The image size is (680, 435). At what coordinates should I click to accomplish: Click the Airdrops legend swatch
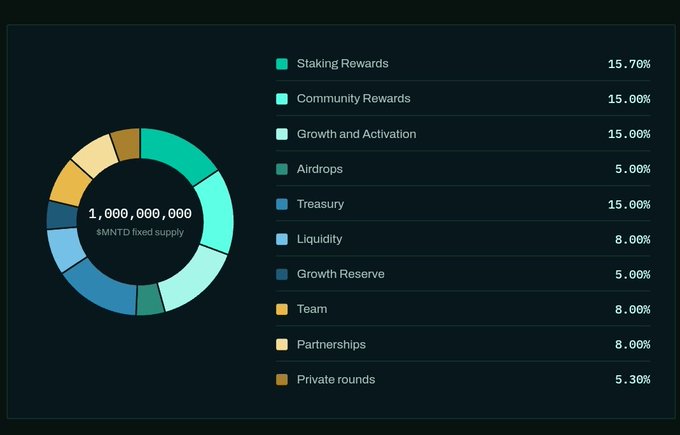coord(281,169)
